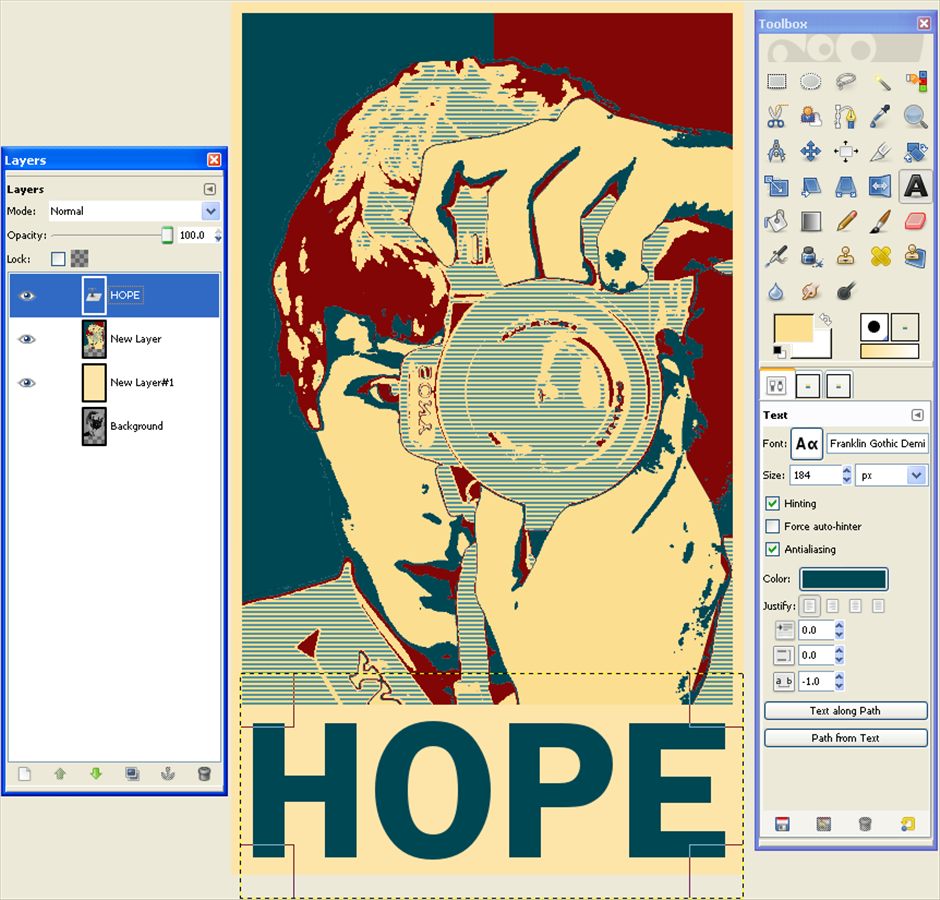Image resolution: width=940 pixels, height=900 pixels.
Task: Select the Flip tool
Action: pos(881,186)
